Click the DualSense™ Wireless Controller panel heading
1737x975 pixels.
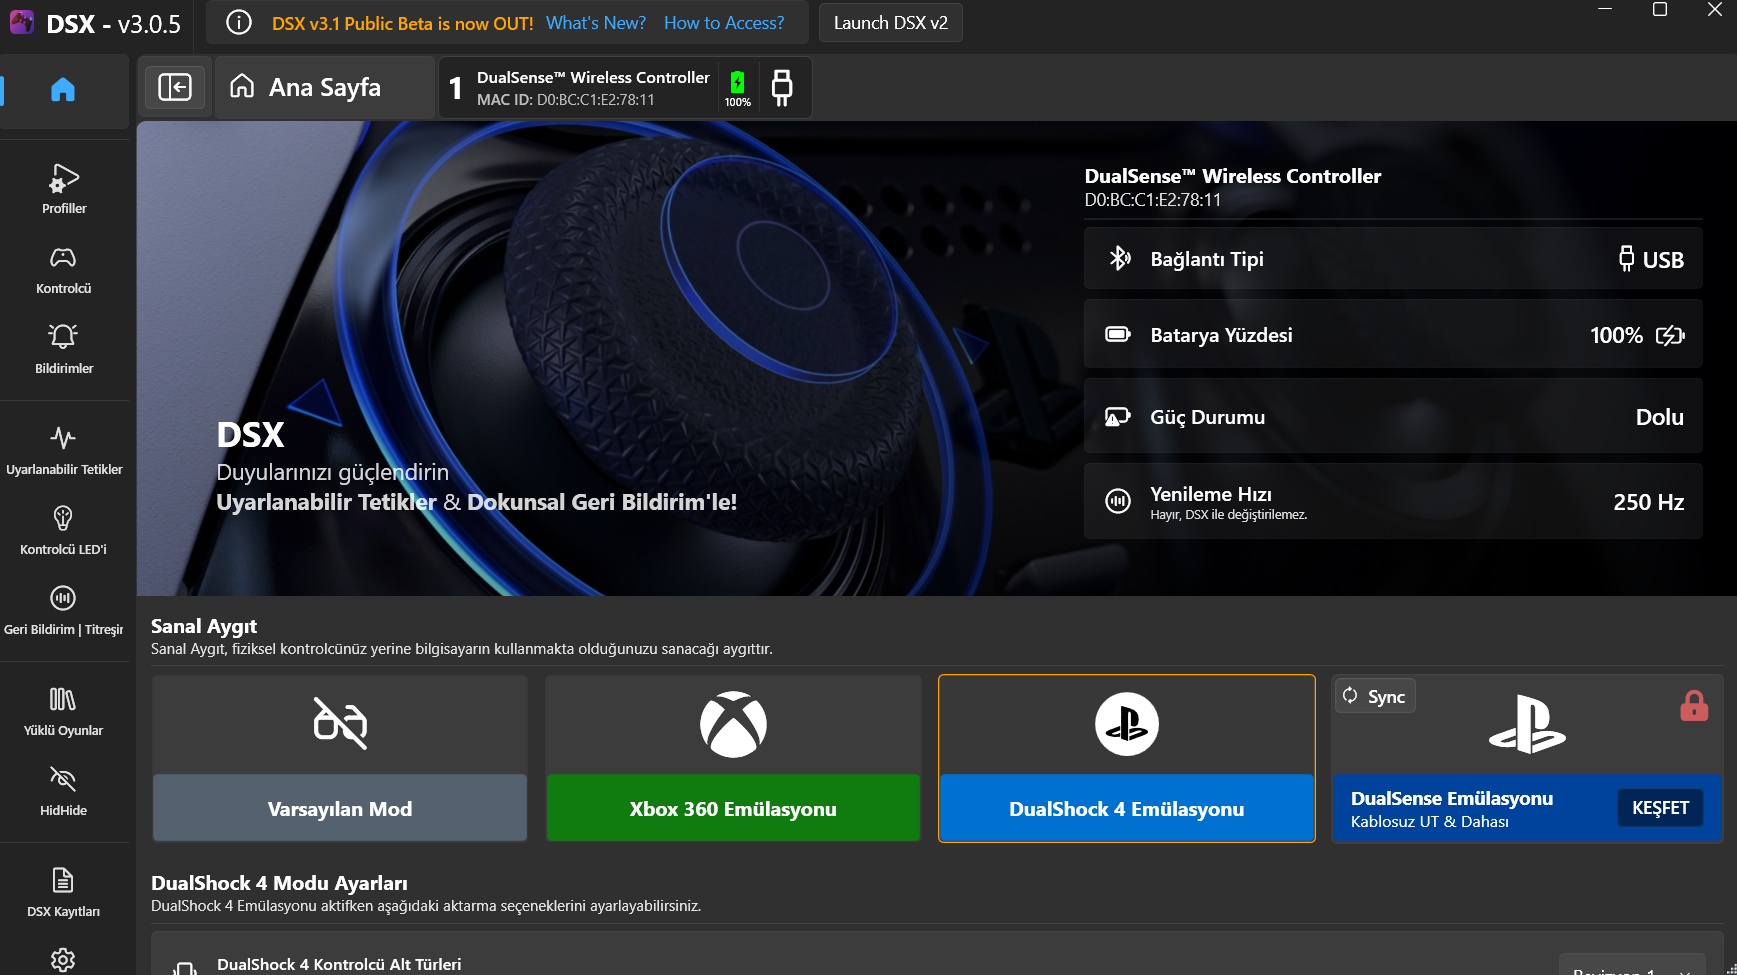(1233, 176)
